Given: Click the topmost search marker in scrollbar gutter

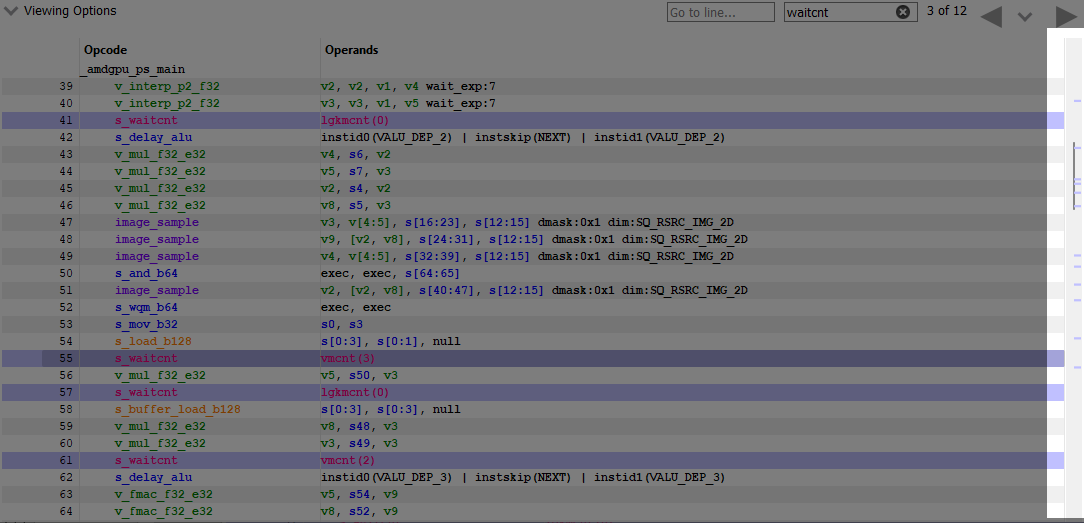Looking at the screenshot, I should pos(1076,101).
